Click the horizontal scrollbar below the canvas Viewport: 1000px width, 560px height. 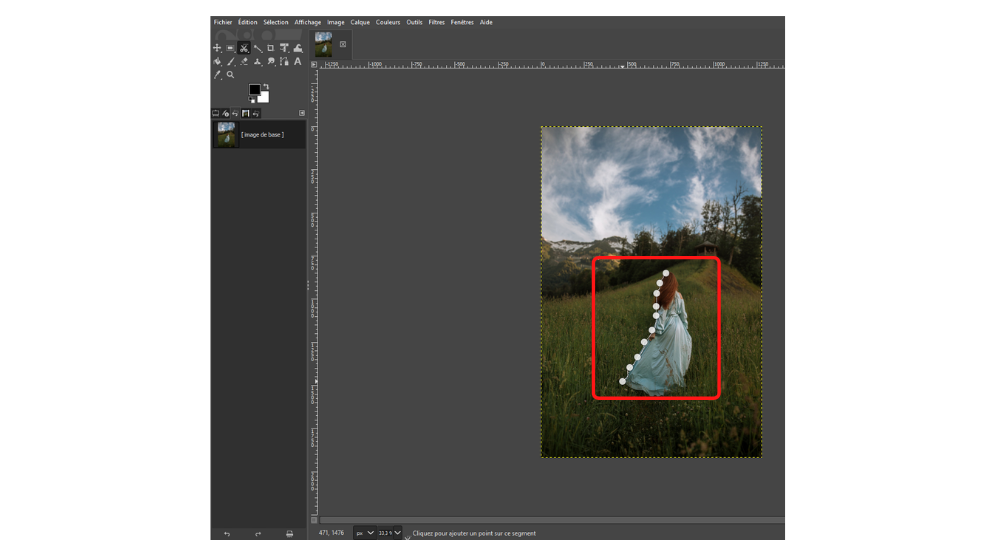click(552, 520)
